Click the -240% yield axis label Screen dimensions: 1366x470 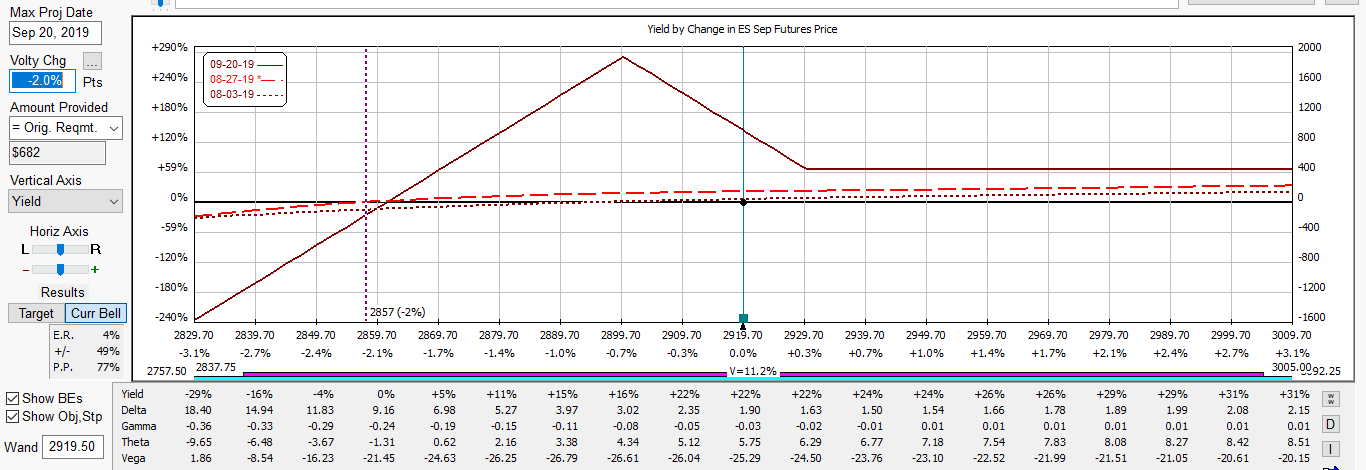[x=170, y=318]
